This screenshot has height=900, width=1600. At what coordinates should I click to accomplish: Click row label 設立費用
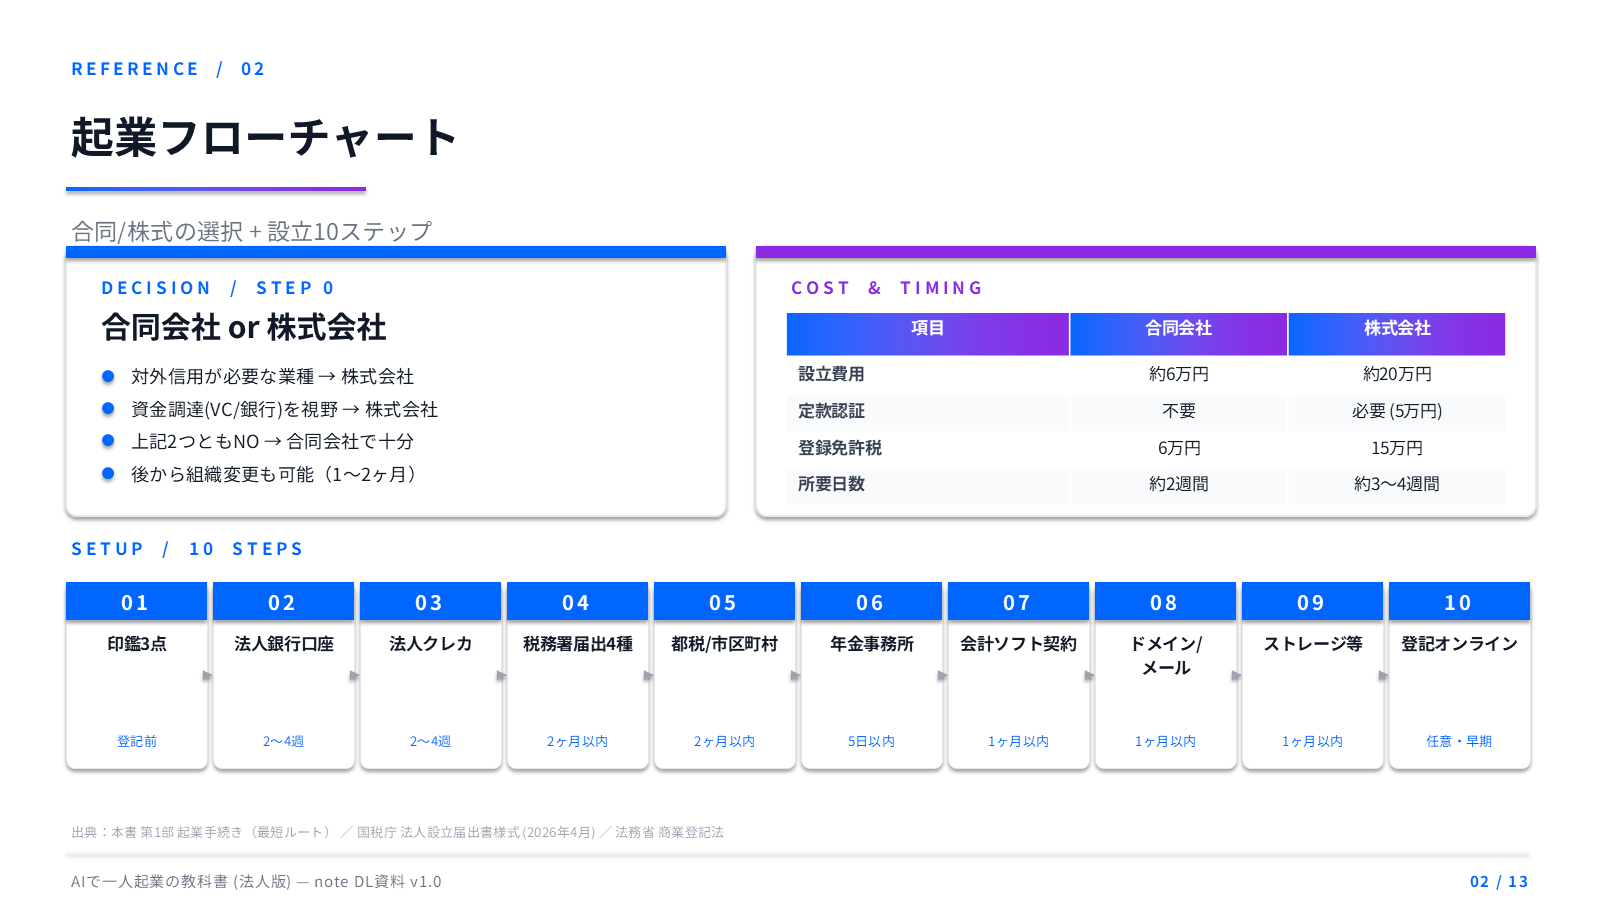[831, 374]
